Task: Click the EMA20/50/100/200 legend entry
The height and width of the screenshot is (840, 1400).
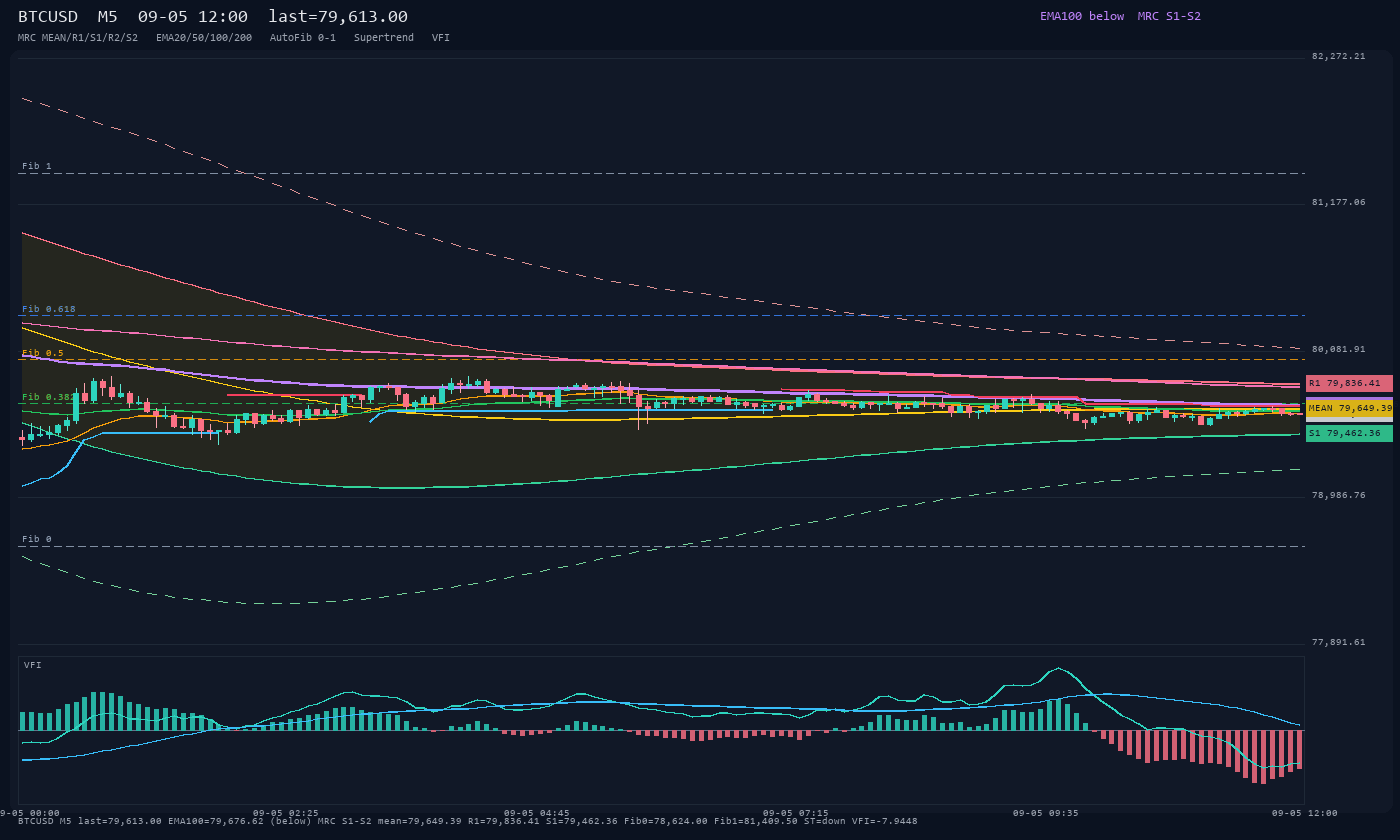Action: coord(204,37)
